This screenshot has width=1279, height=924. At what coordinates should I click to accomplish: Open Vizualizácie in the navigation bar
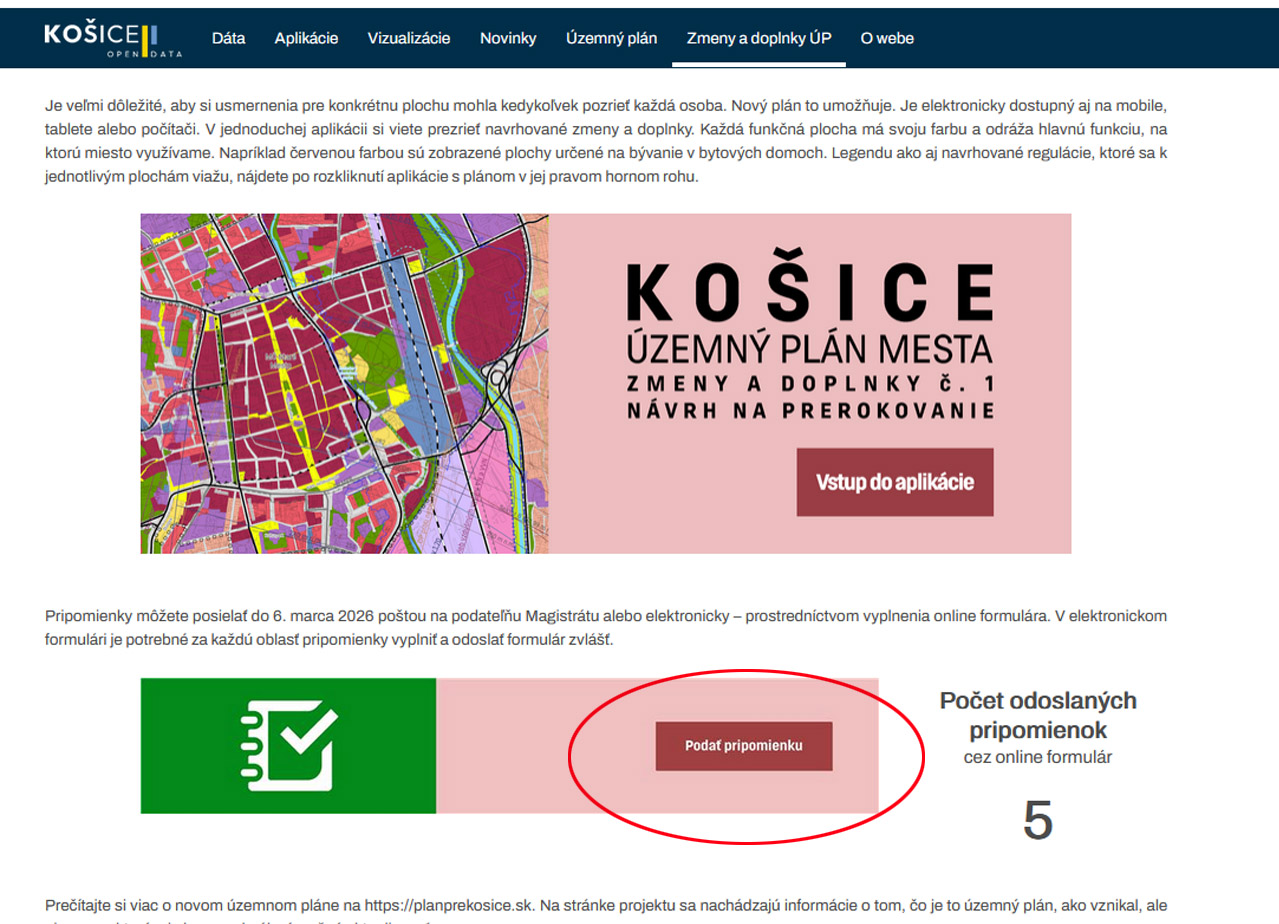click(x=408, y=38)
